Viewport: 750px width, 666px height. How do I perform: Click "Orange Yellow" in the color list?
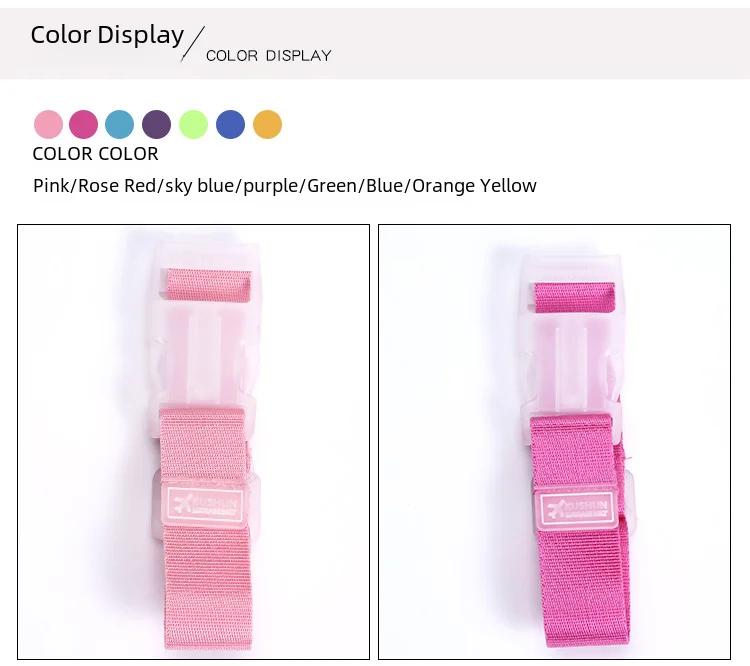click(474, 186)
